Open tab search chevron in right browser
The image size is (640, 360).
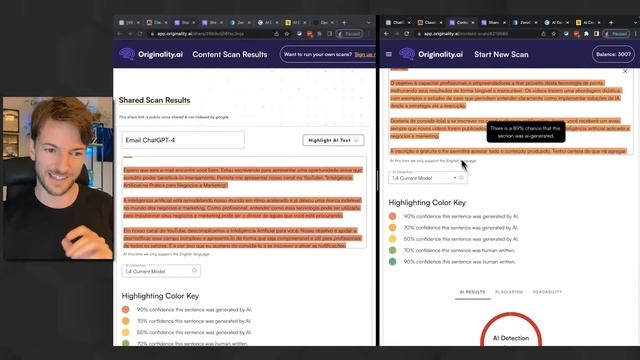tap(636, 22)
